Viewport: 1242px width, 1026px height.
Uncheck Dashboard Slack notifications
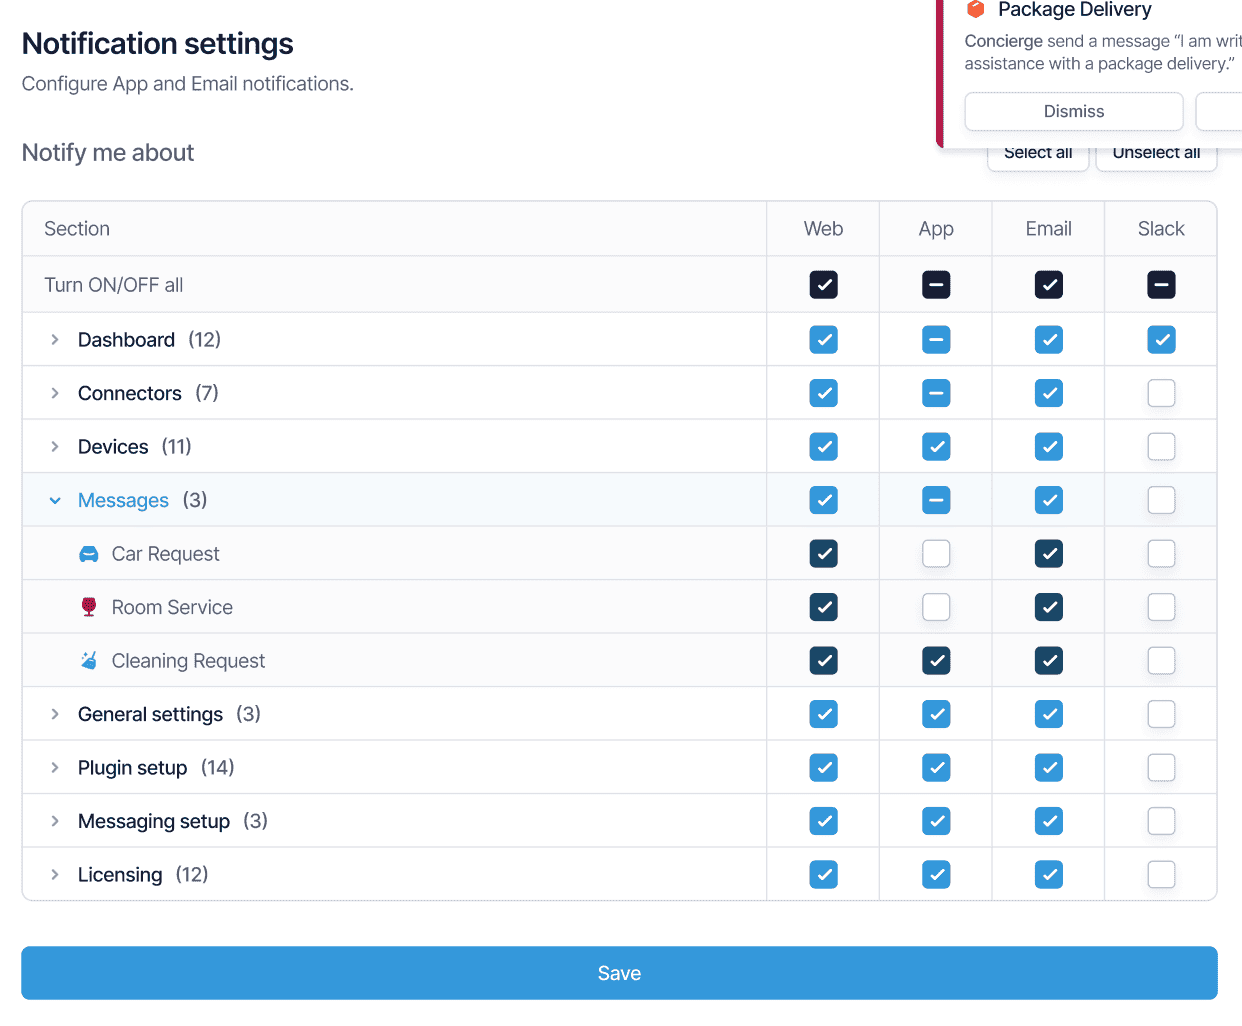[1161, 340]
